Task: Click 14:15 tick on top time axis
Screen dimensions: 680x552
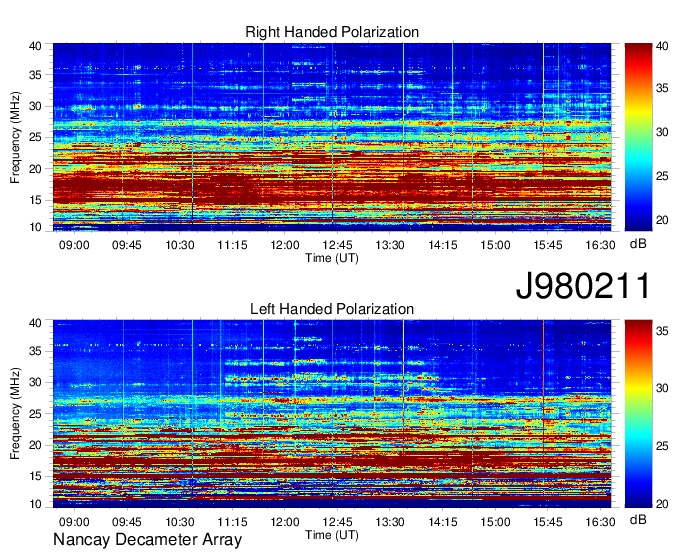Action: click(443, 245)
